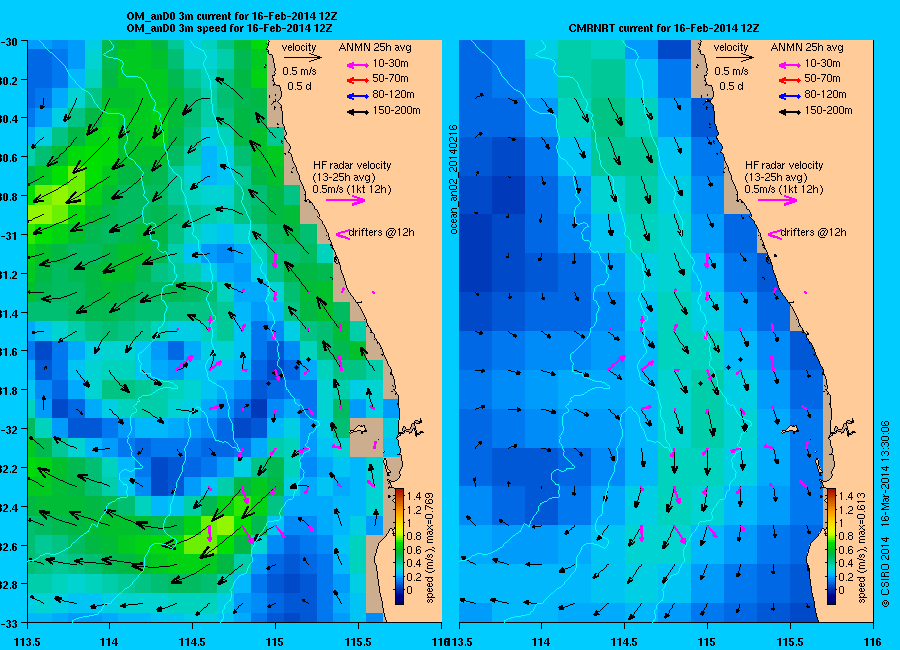Click '0.5 m/s' label in right panel
Image resolution: width=900 pixels, height=650 pixels.
(731, 72)
